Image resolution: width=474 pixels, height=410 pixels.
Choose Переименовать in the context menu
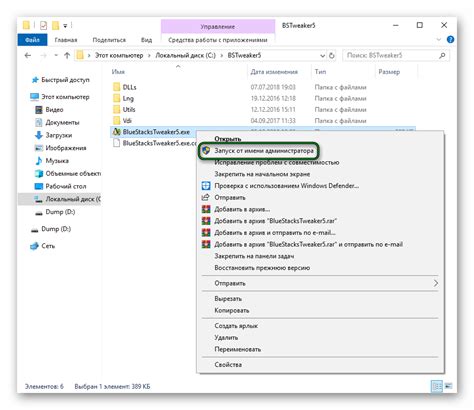[x=237, y=349]
